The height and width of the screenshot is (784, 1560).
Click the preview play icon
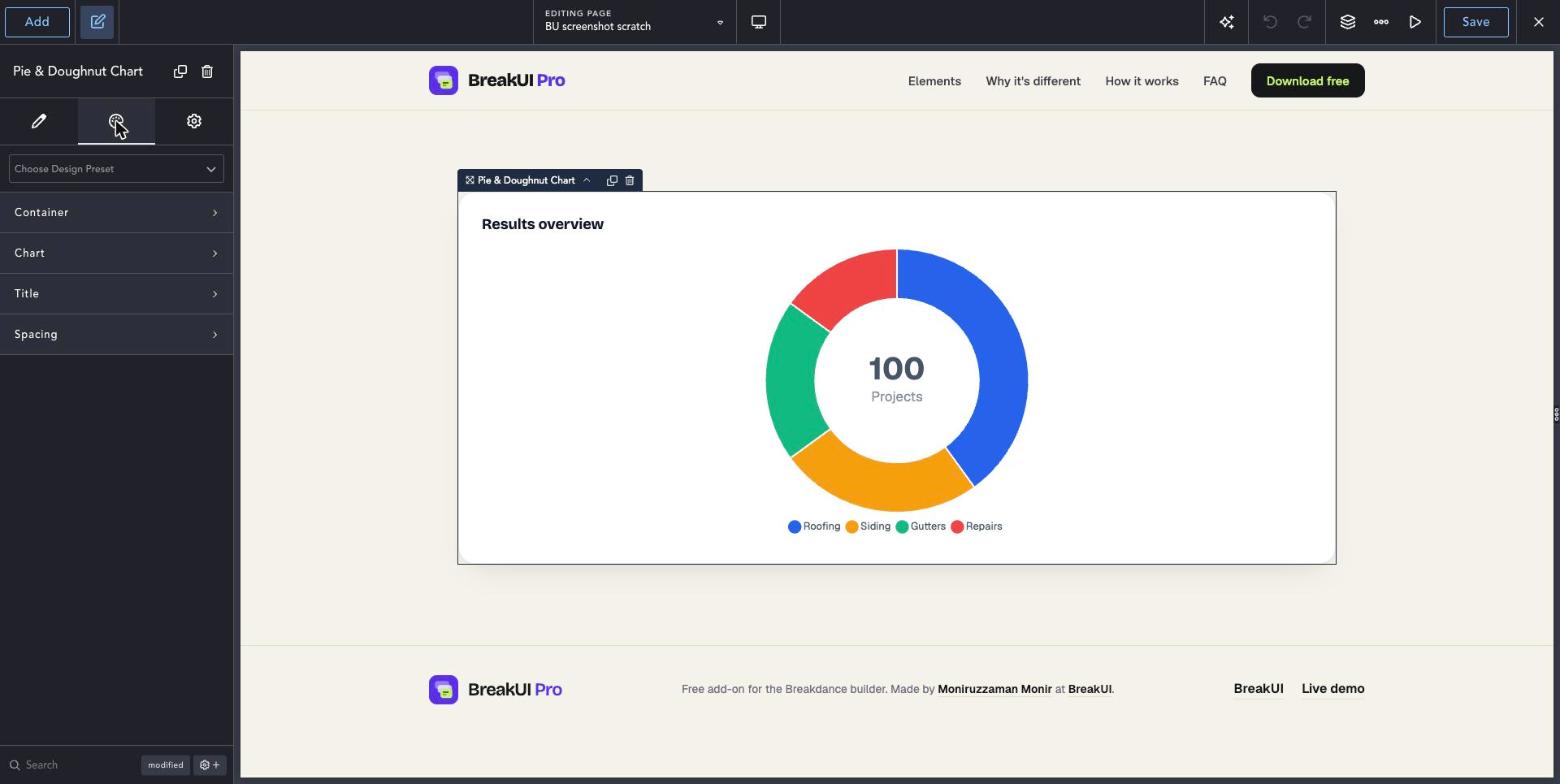point(1415,21)
